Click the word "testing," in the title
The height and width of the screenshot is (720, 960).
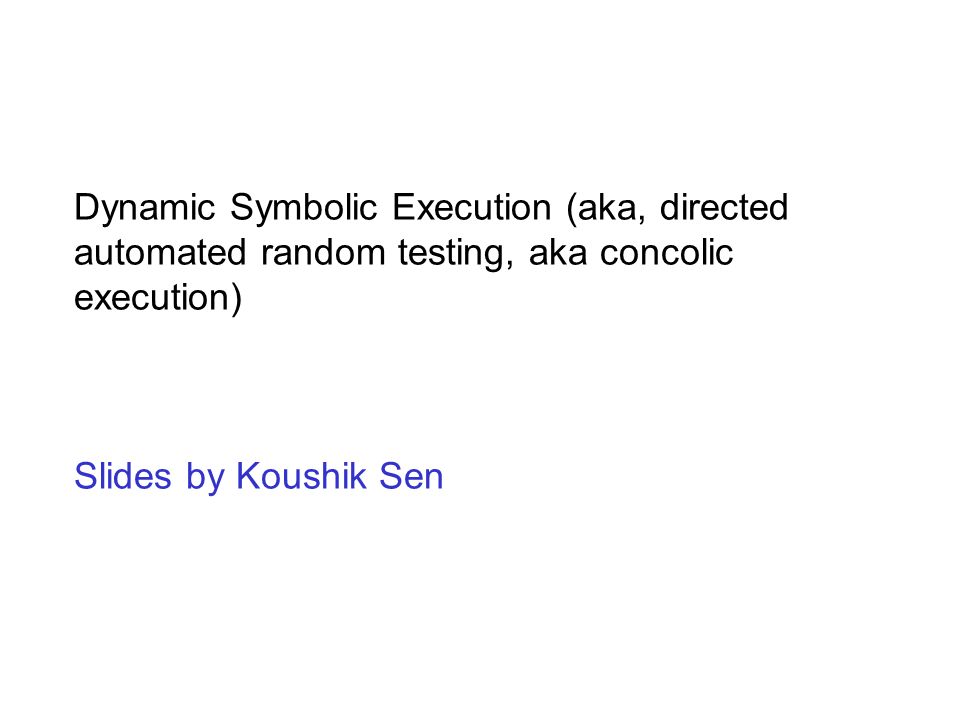456,254
